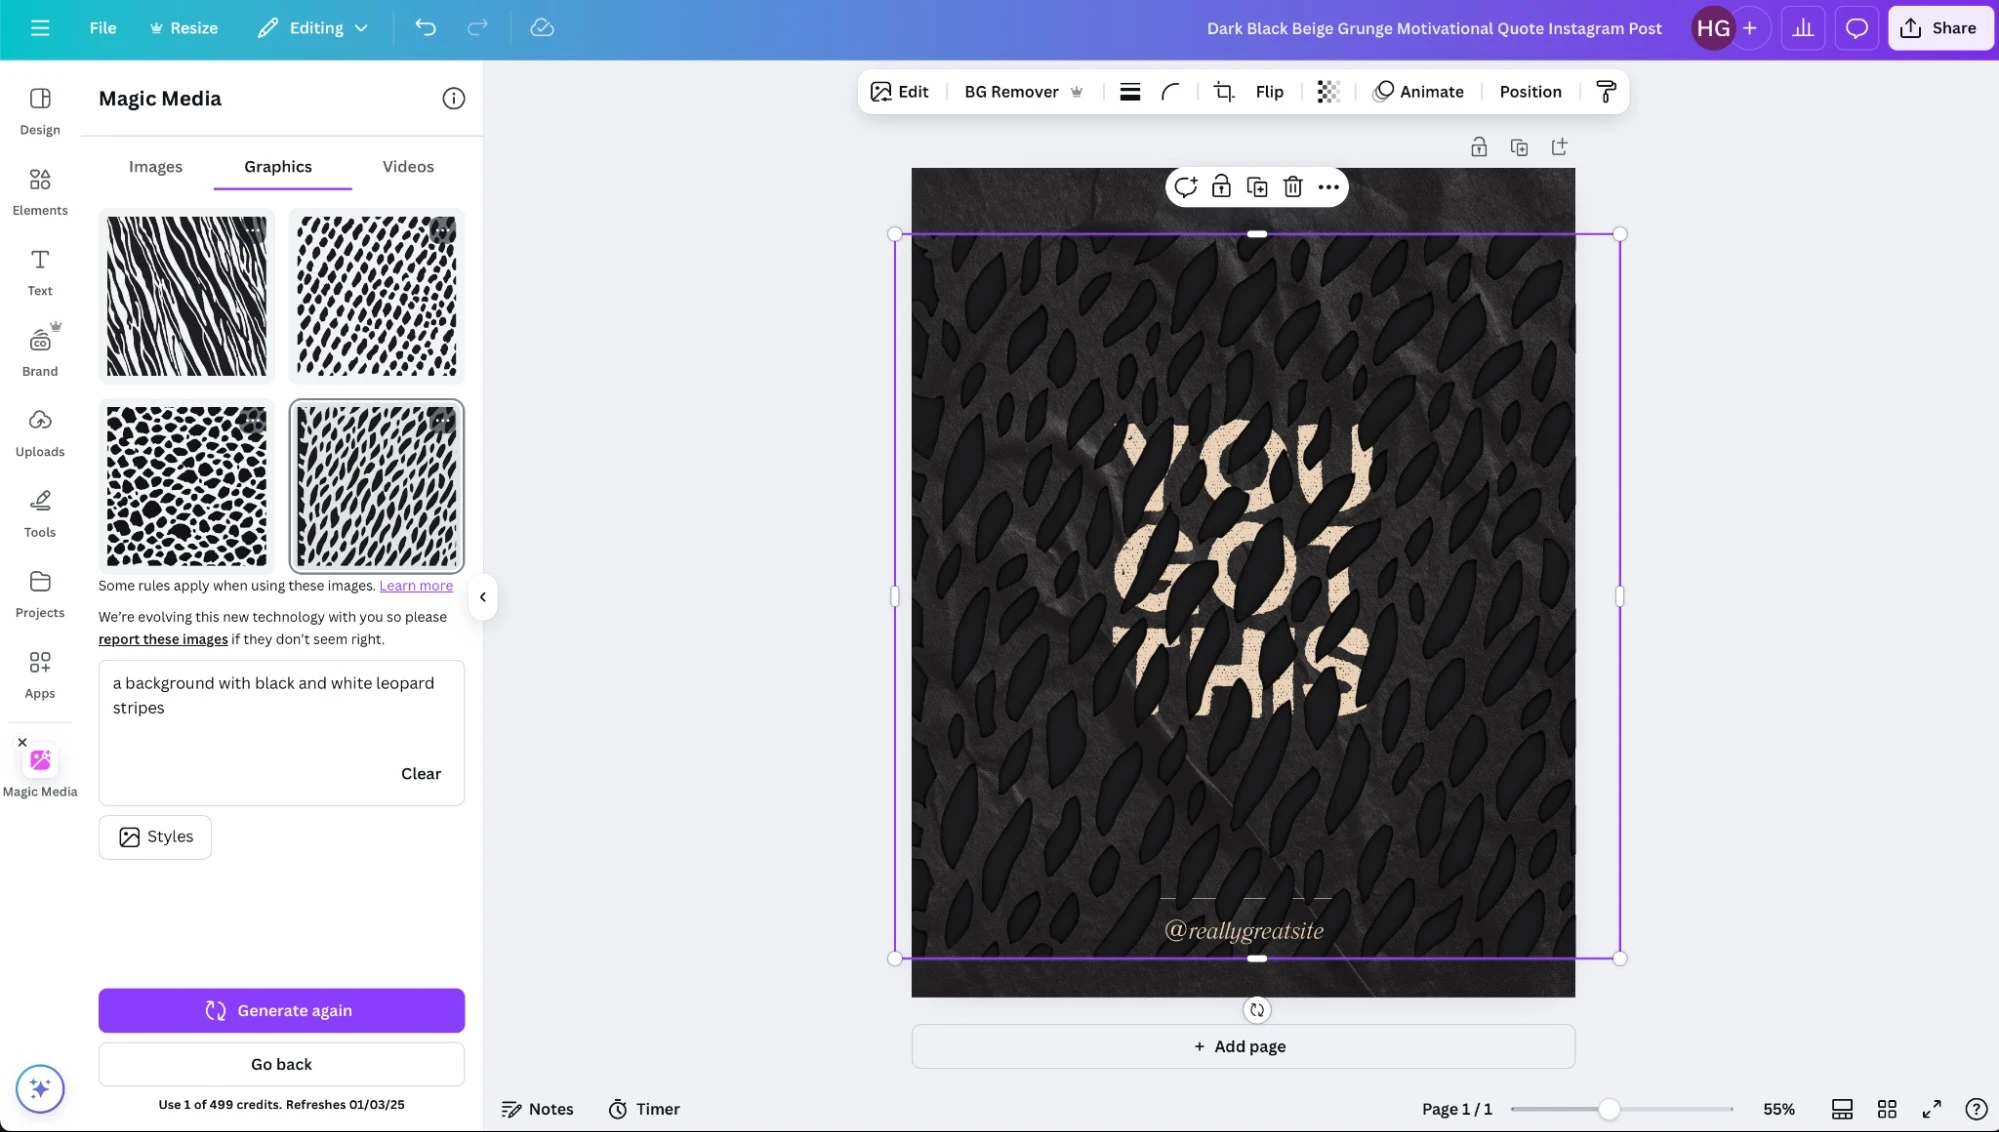The height and width of the screenshot is (1132, 1999).
Task: Open the Editing mode dropdown
Action: (312, 28)
